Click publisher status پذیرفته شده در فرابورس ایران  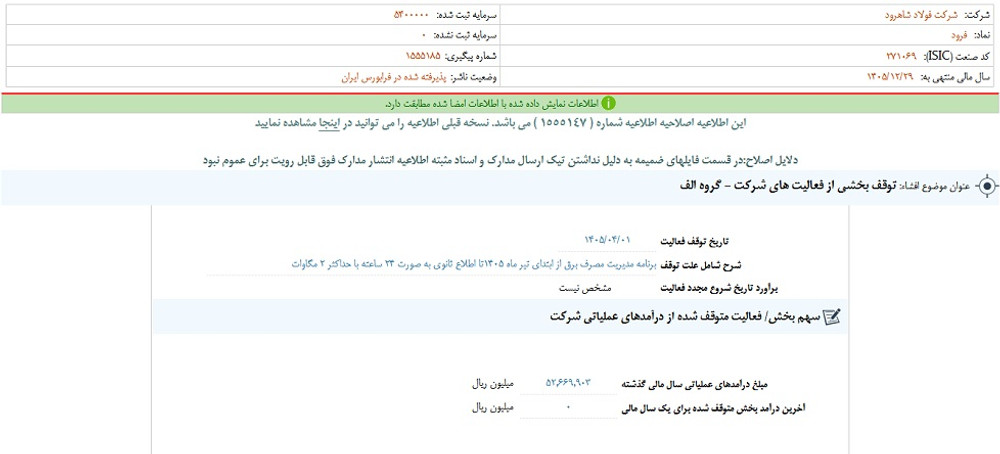393,77
